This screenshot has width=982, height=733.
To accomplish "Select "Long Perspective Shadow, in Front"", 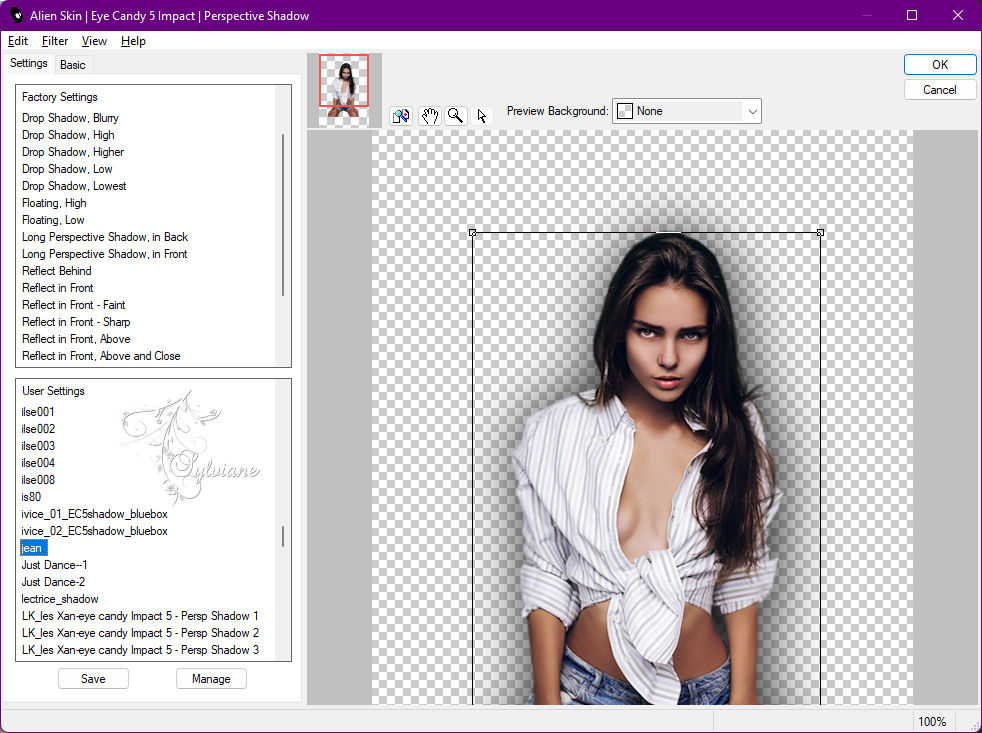I will [x=105, y=254].
